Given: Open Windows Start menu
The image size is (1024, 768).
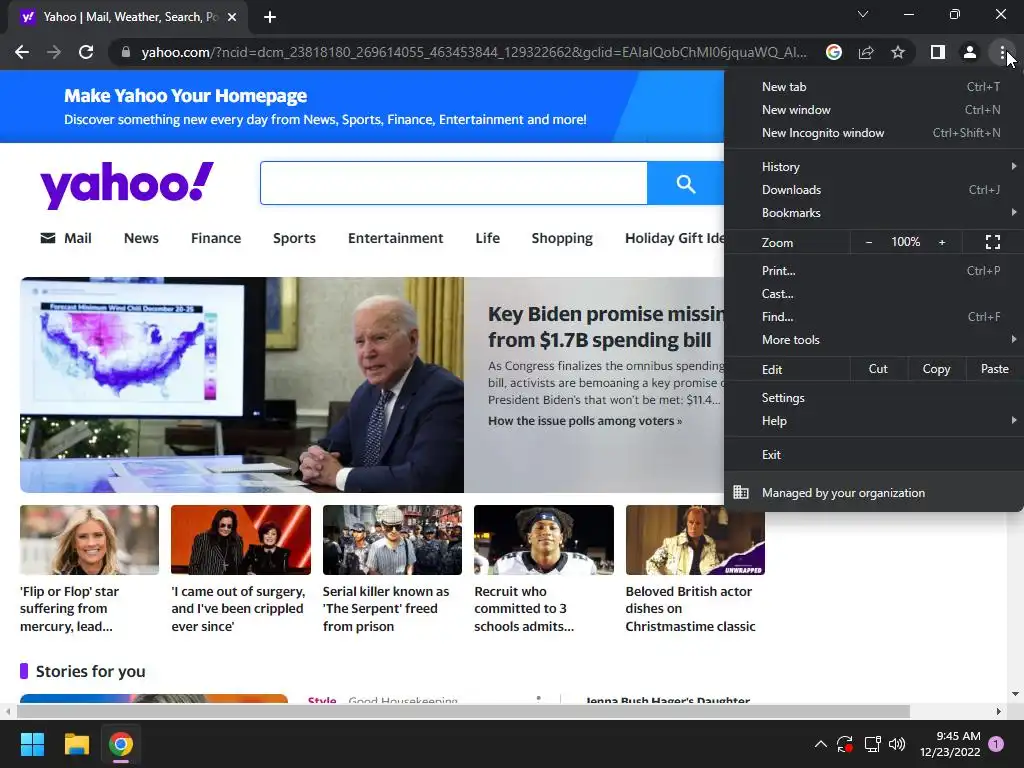Looking at the screenshot, I should click(32, 744).
